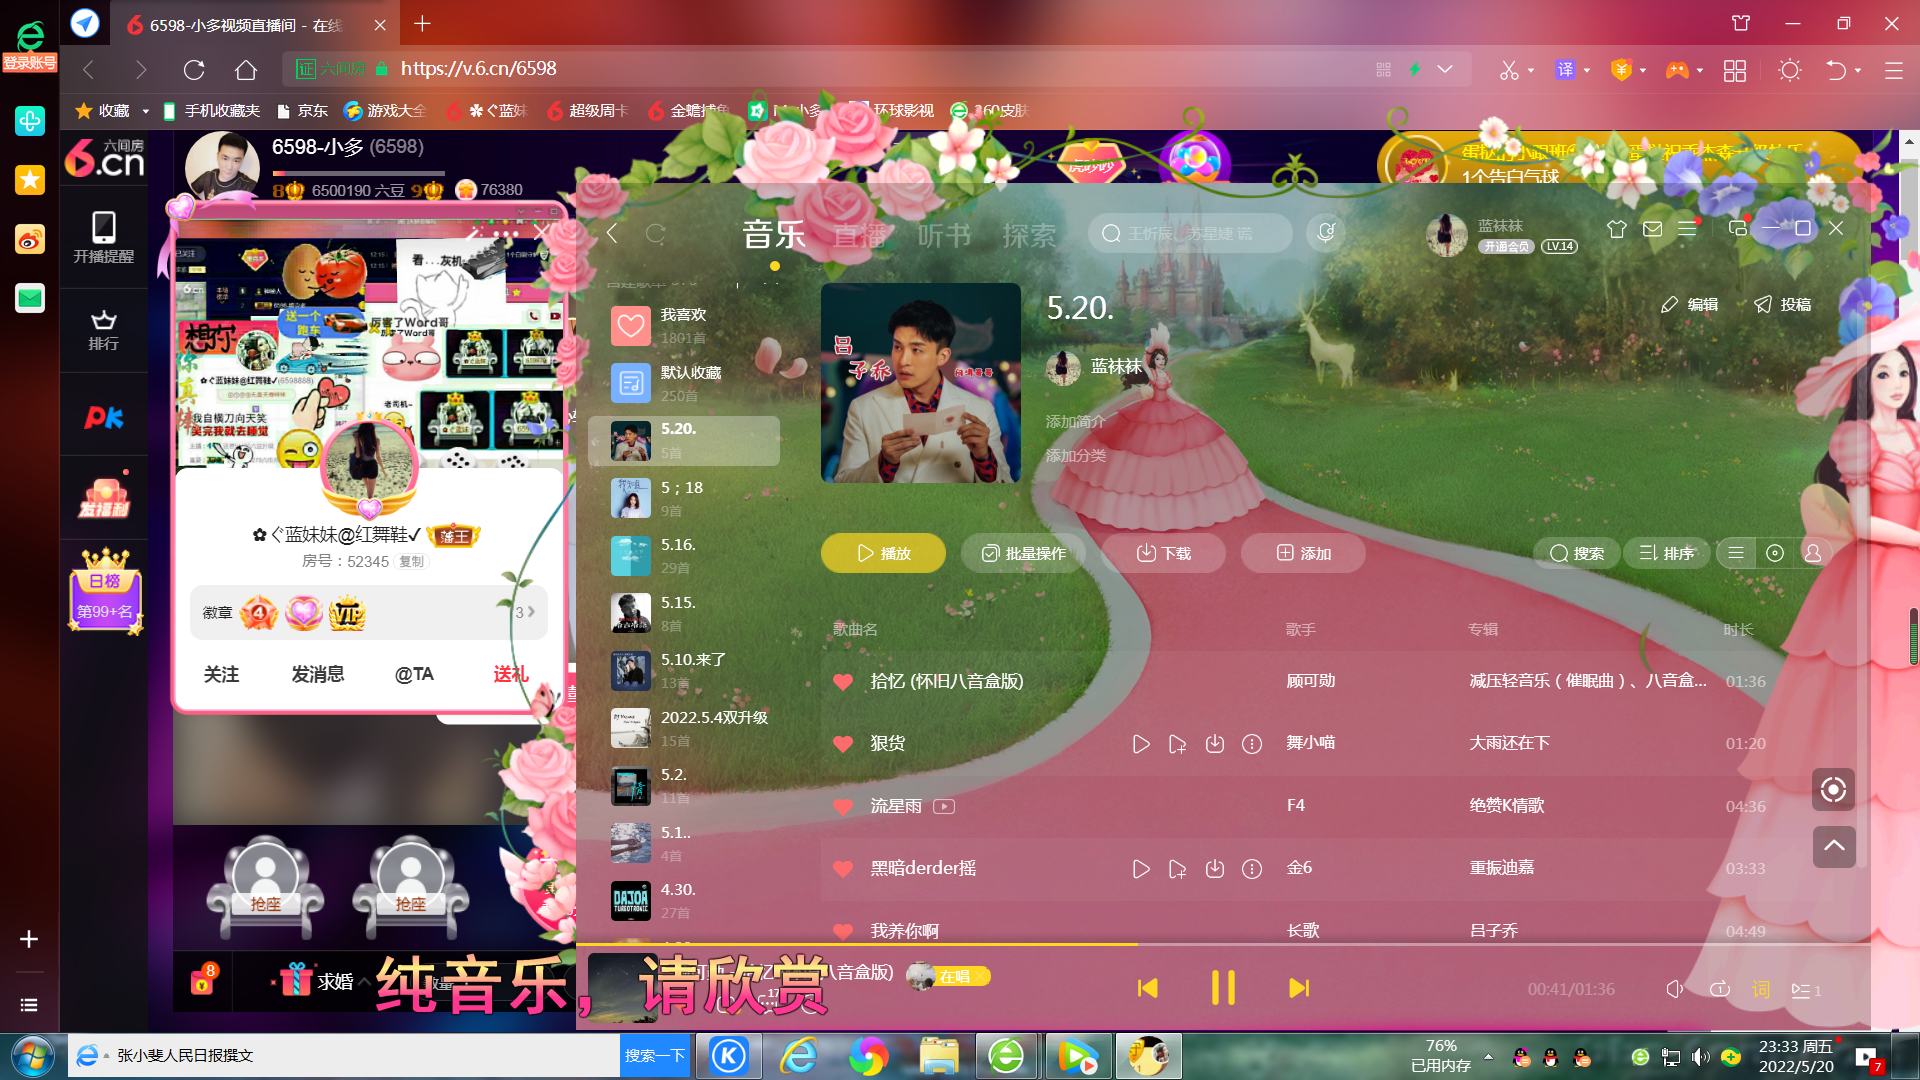Open the music player main menu icon

[x=1688, y=229]
